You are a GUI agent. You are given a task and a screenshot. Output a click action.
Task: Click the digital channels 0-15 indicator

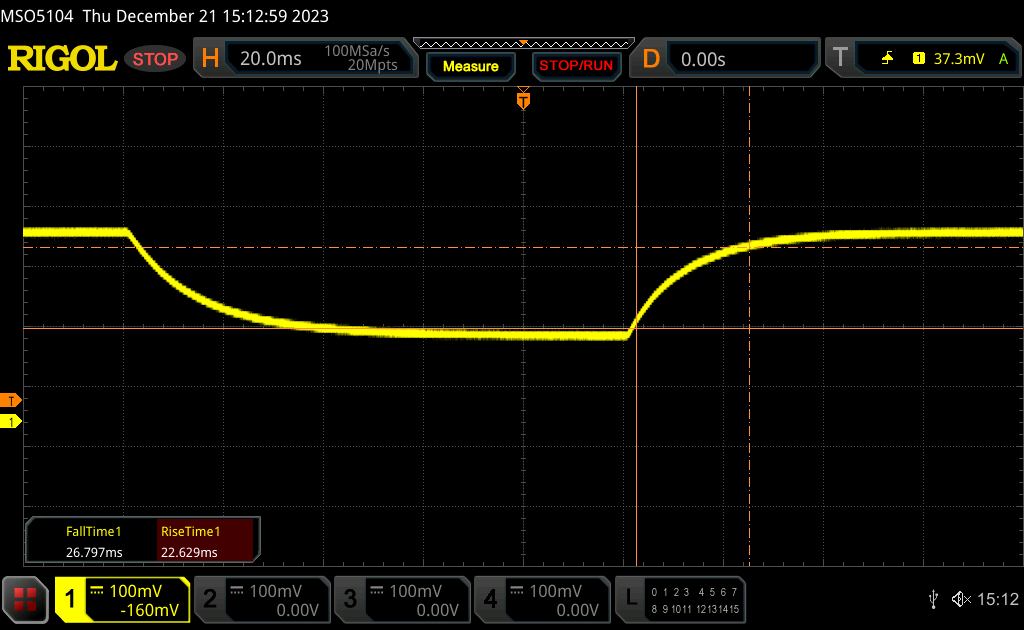coord(695,601)
